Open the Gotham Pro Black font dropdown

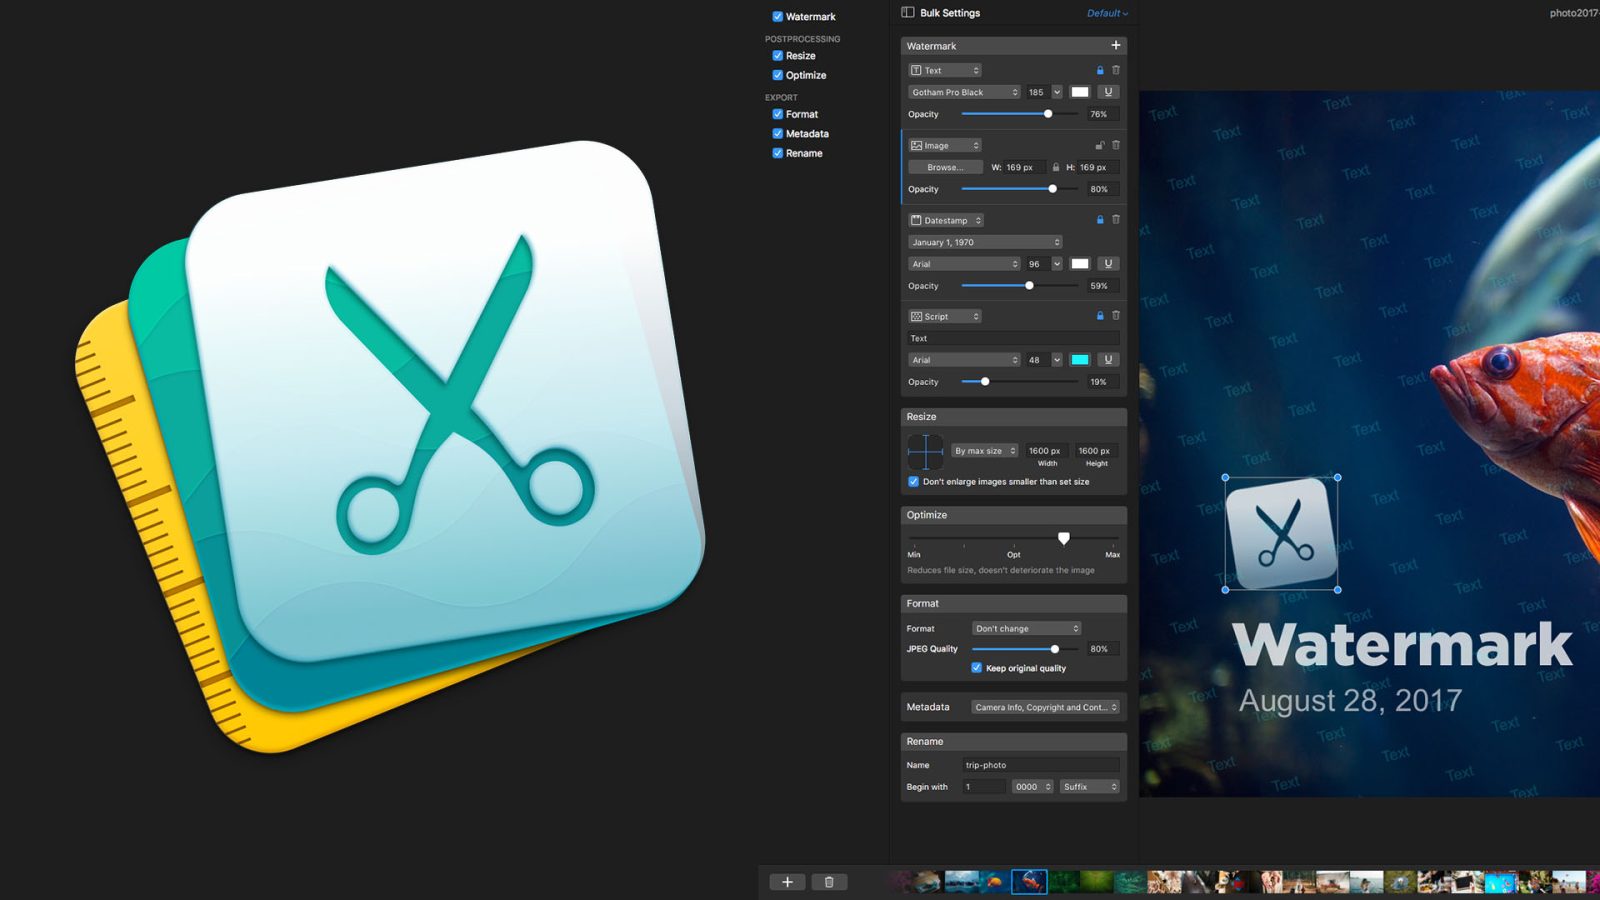pos(964,92)
